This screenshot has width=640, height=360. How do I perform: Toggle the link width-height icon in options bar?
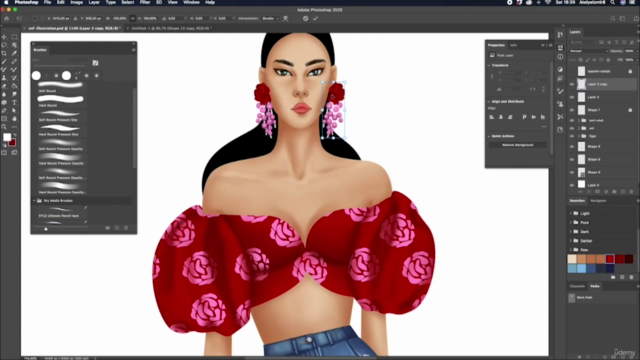point(133,18)
